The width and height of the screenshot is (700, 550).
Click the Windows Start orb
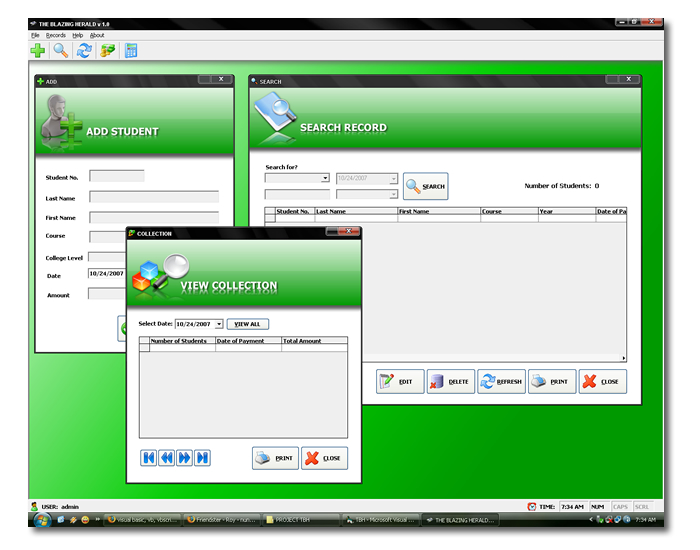(x=43, y=520)
